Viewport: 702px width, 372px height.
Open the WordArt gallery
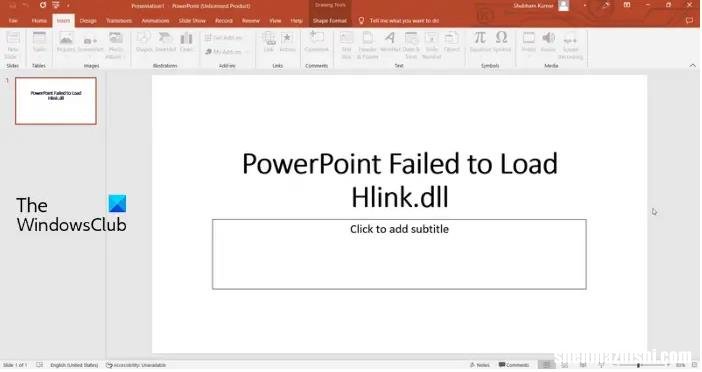click(x=390, y=43)
